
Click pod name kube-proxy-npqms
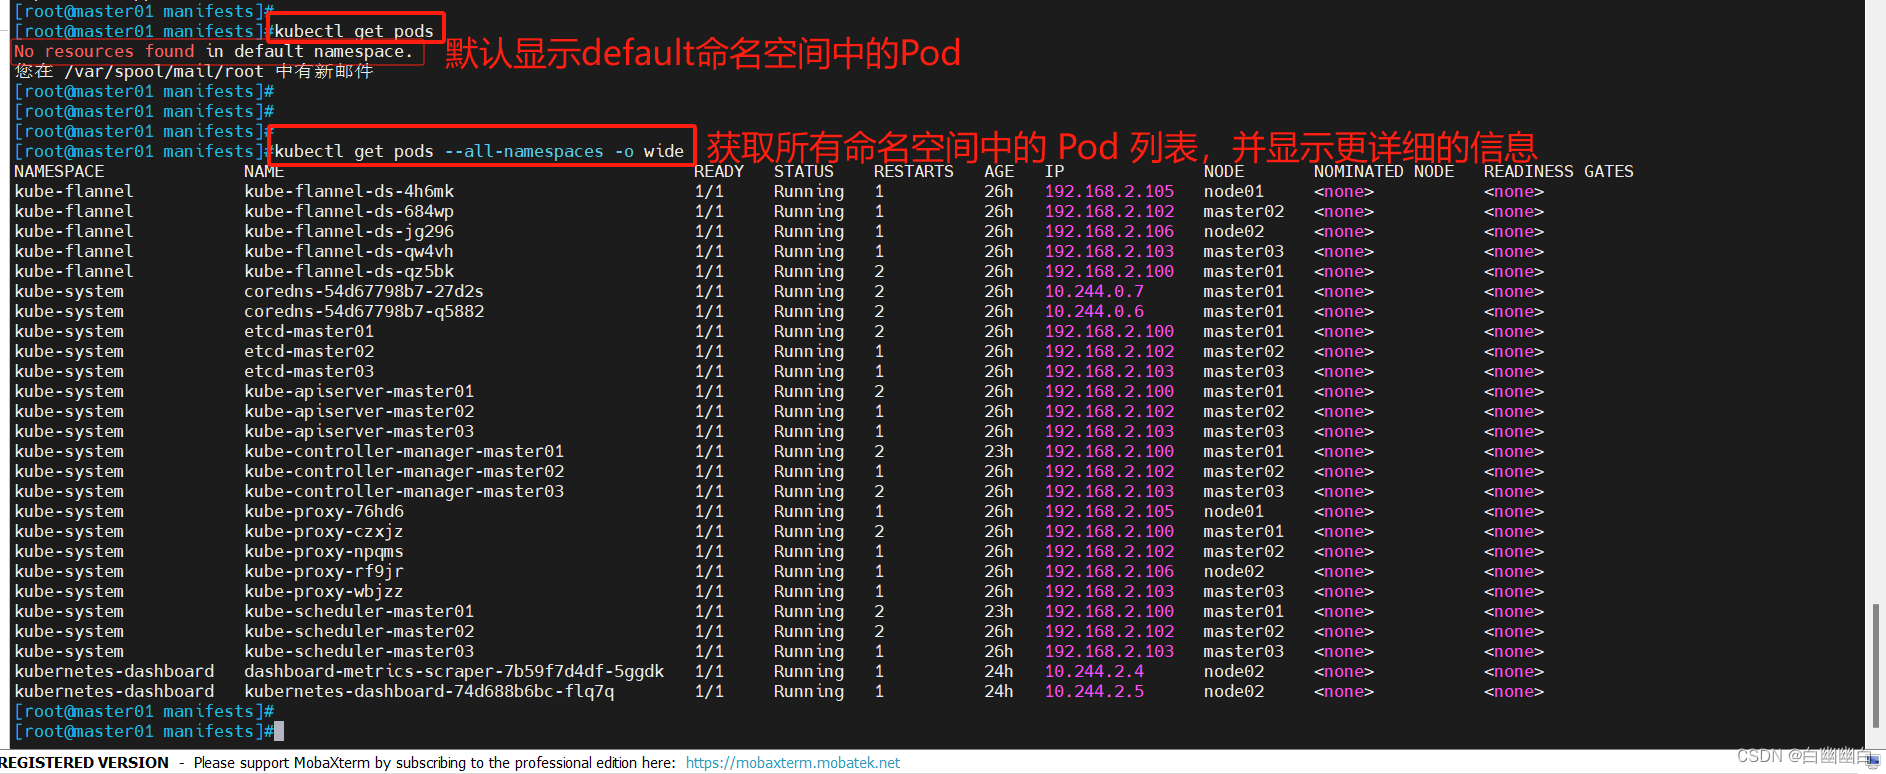pos(324,551)
